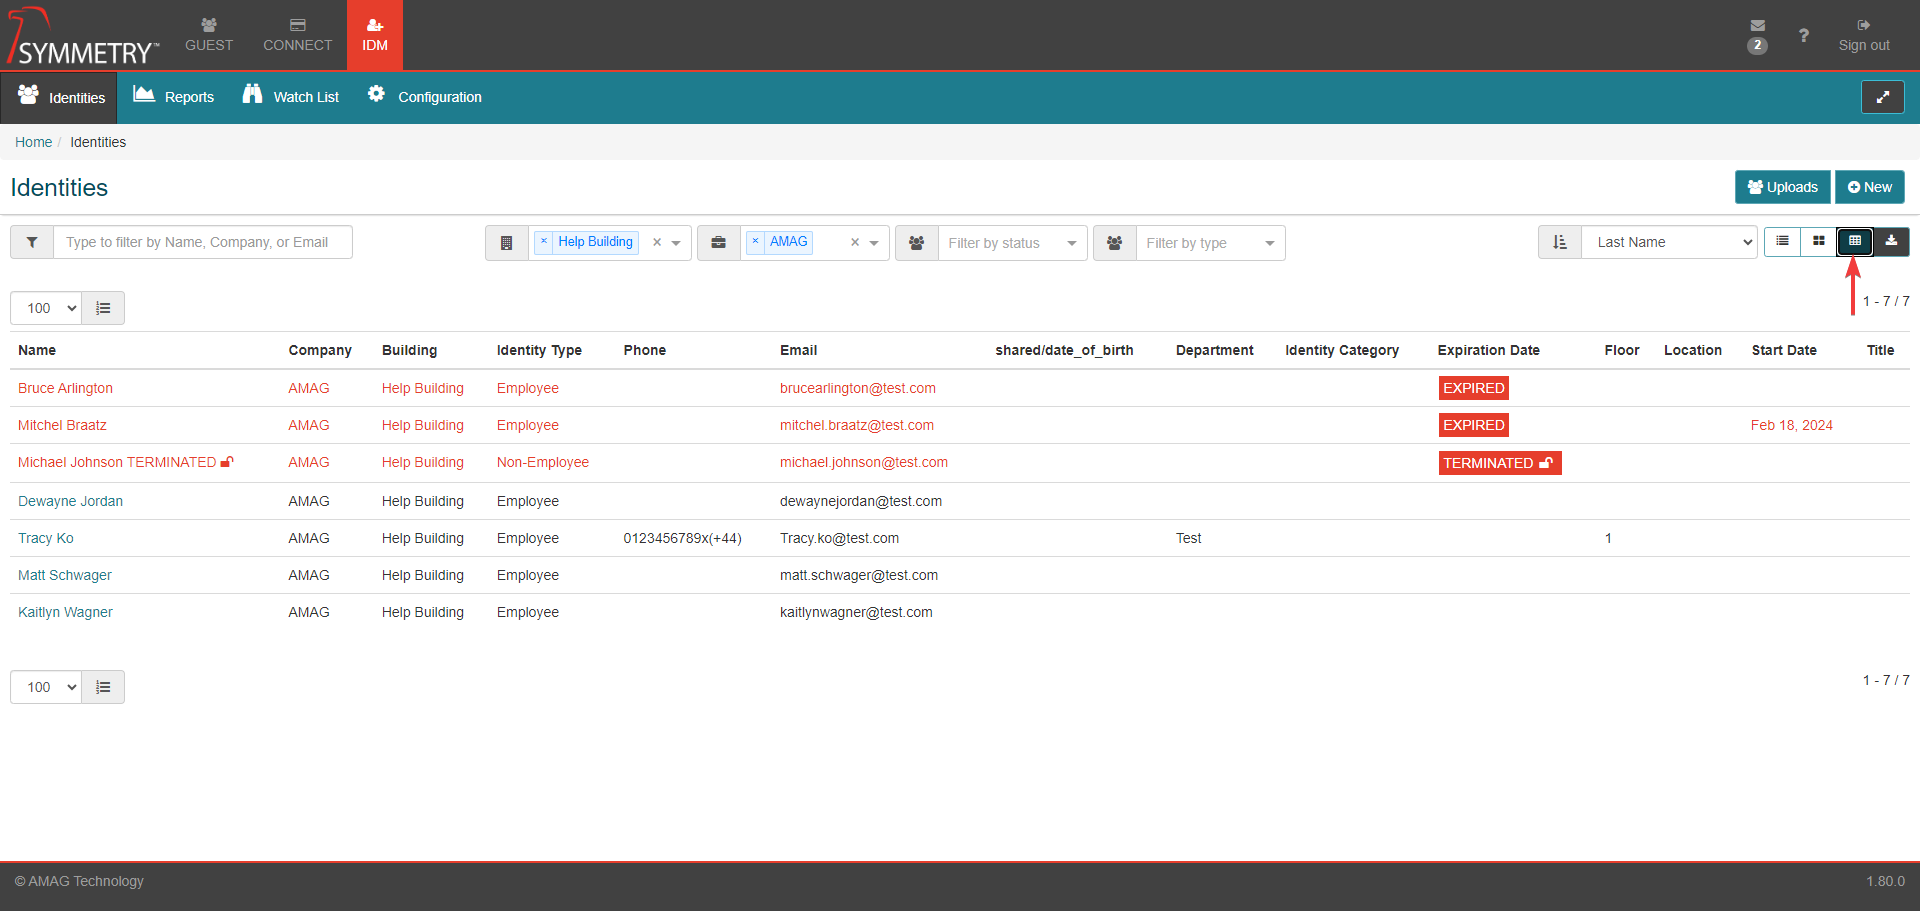Click the New identity button
Image resolution: width=1920 pixels, height=911 pixels.
coord(1869,187)
